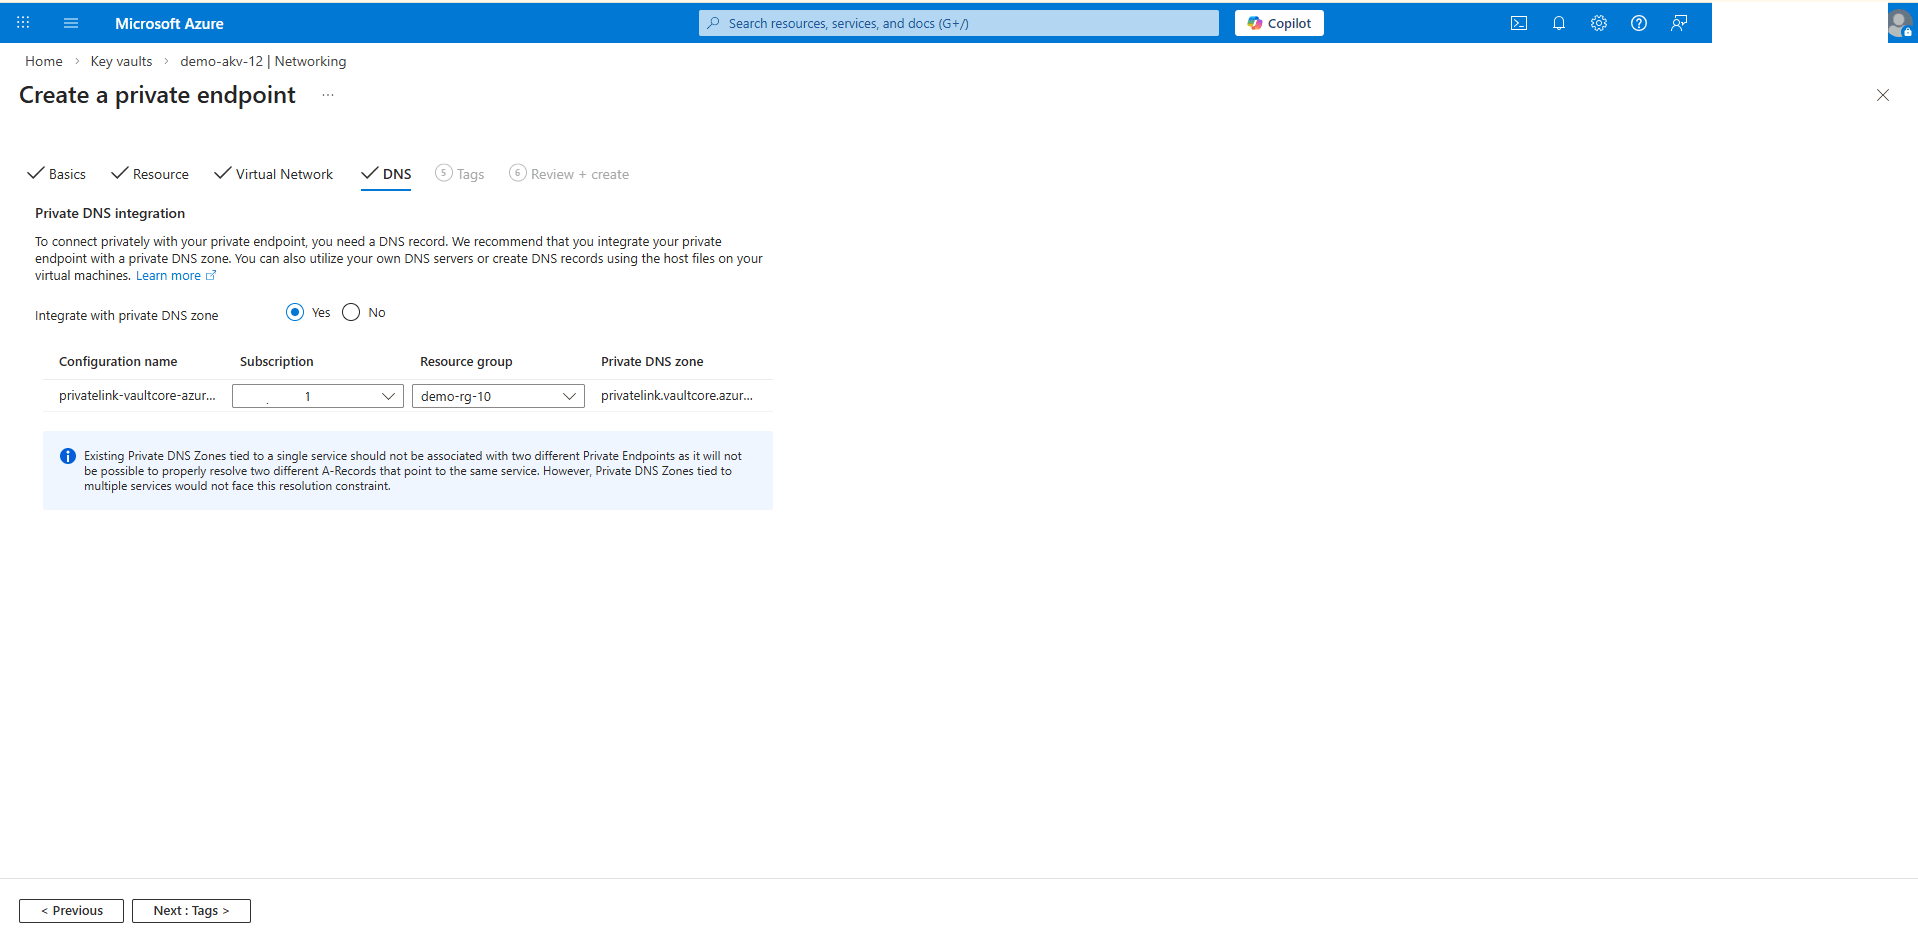Screen dimensions: 1918x947
Task: Open the signed-in account avatar
Action: pos(1900,22)
